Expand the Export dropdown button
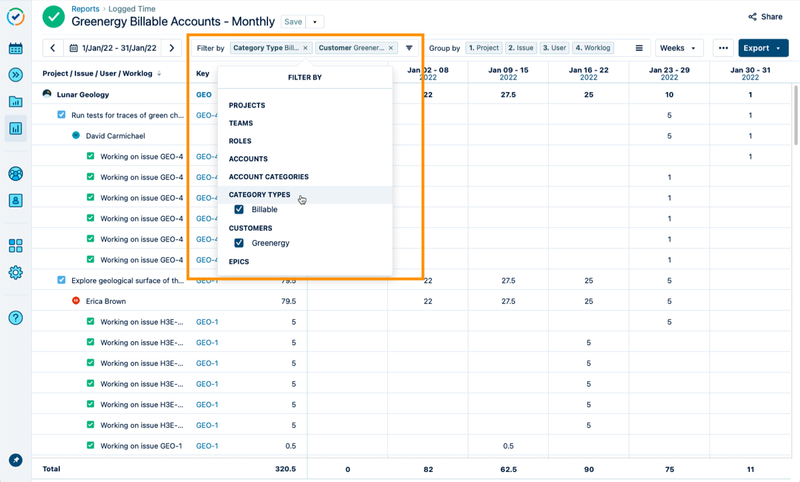The height and width of the screenshot is (482, 800). click(x=763, y=48)
